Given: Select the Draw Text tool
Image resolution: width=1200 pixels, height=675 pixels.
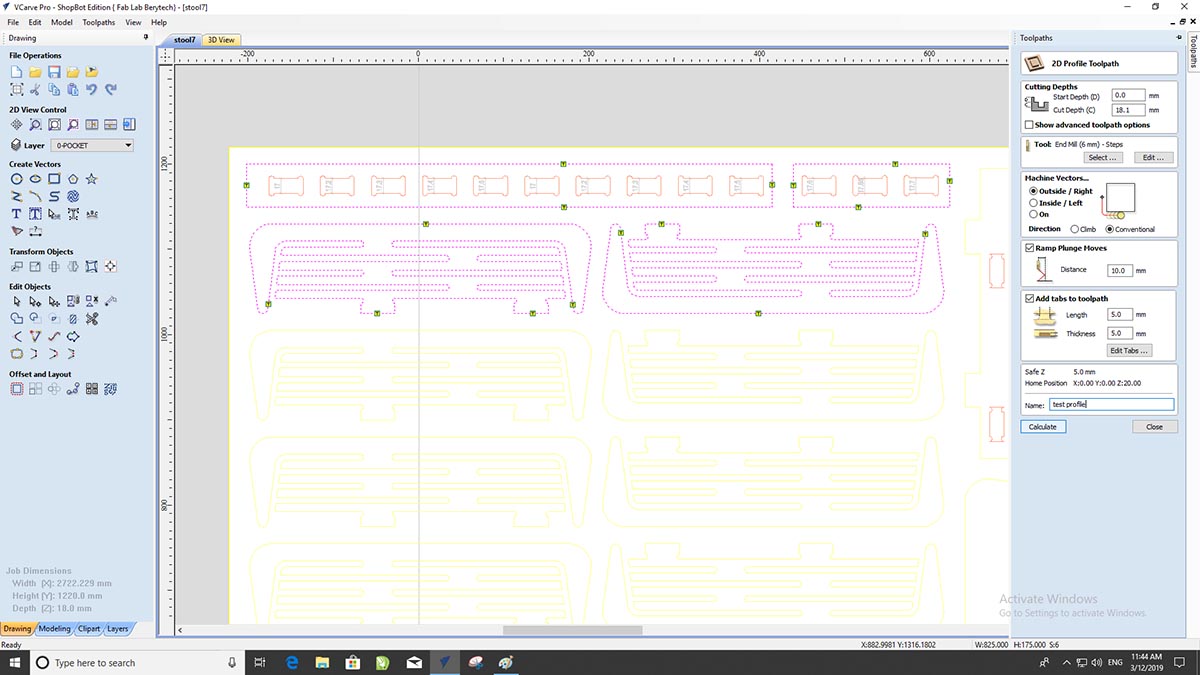Looking at the screenshot, I should coord(17,214).
